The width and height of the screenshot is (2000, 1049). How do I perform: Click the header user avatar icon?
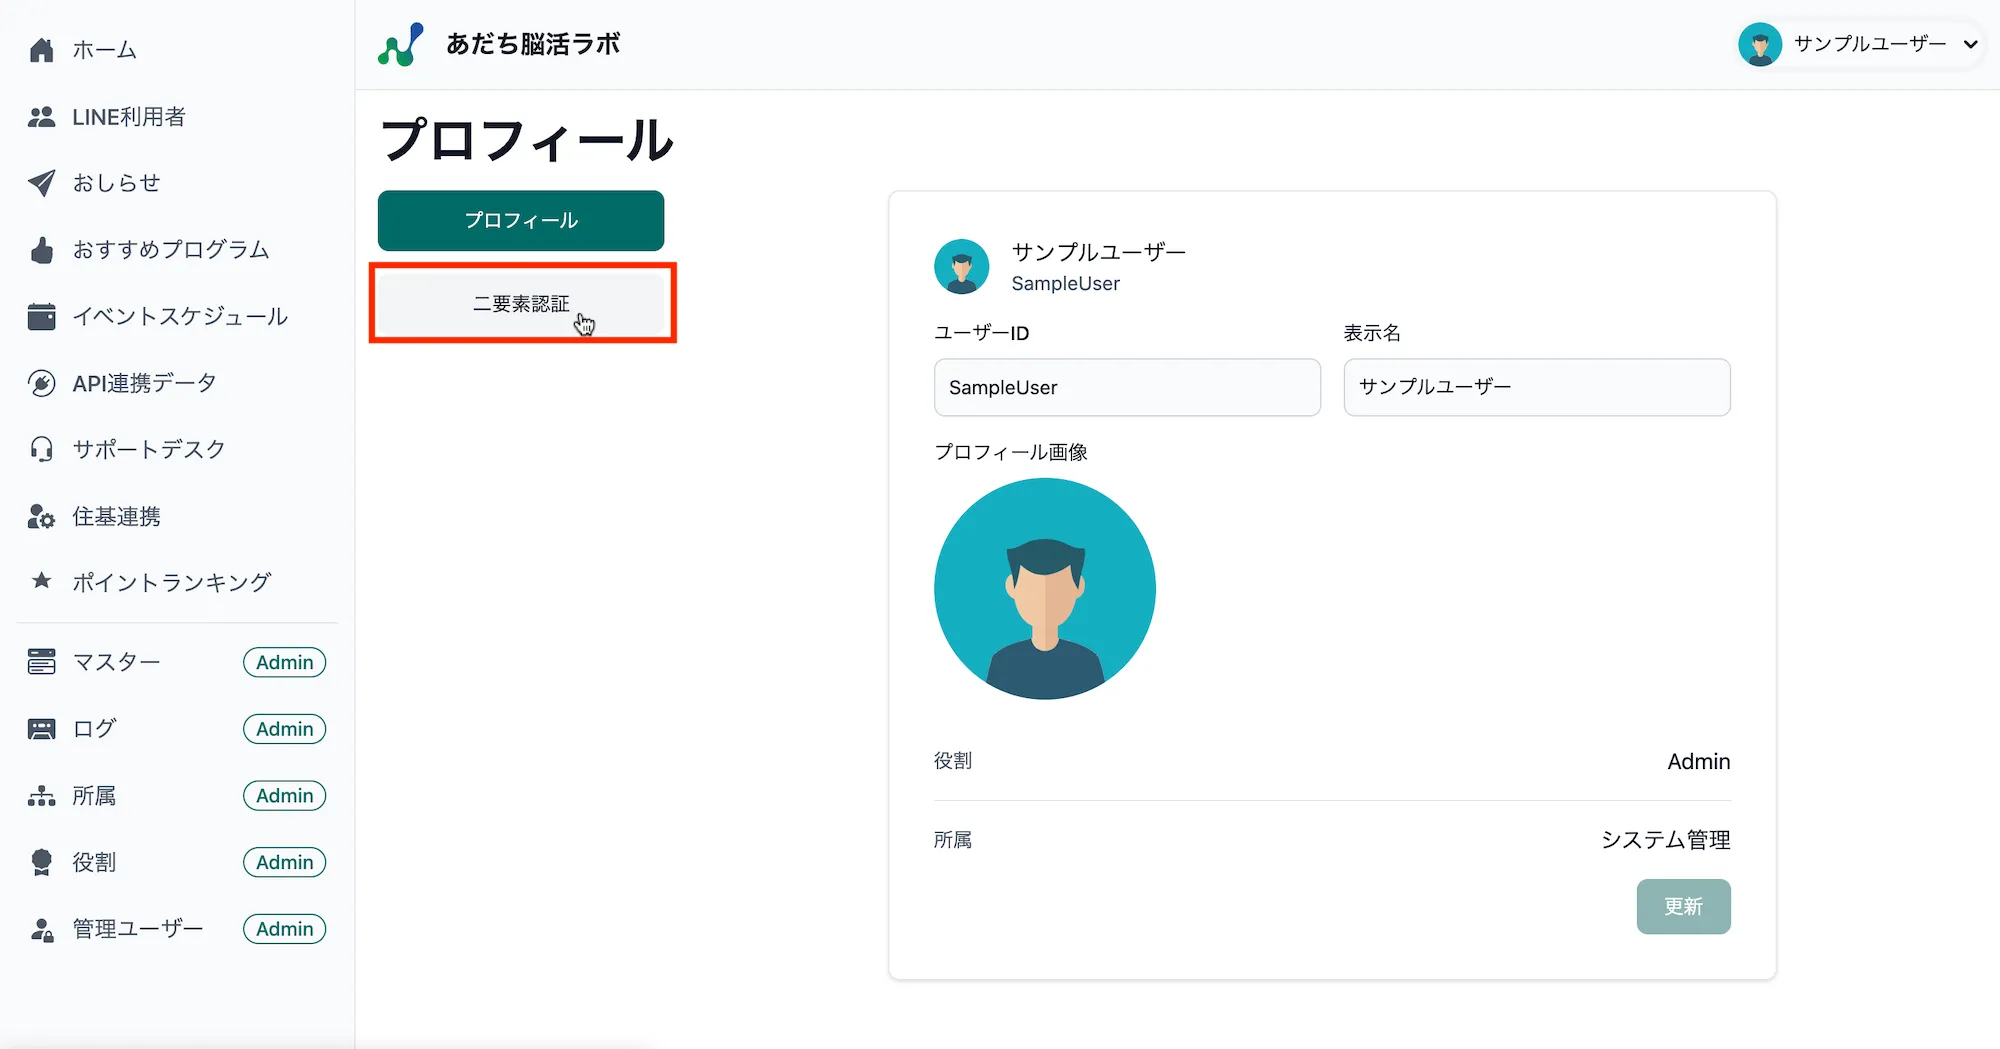coord(1760,45)
